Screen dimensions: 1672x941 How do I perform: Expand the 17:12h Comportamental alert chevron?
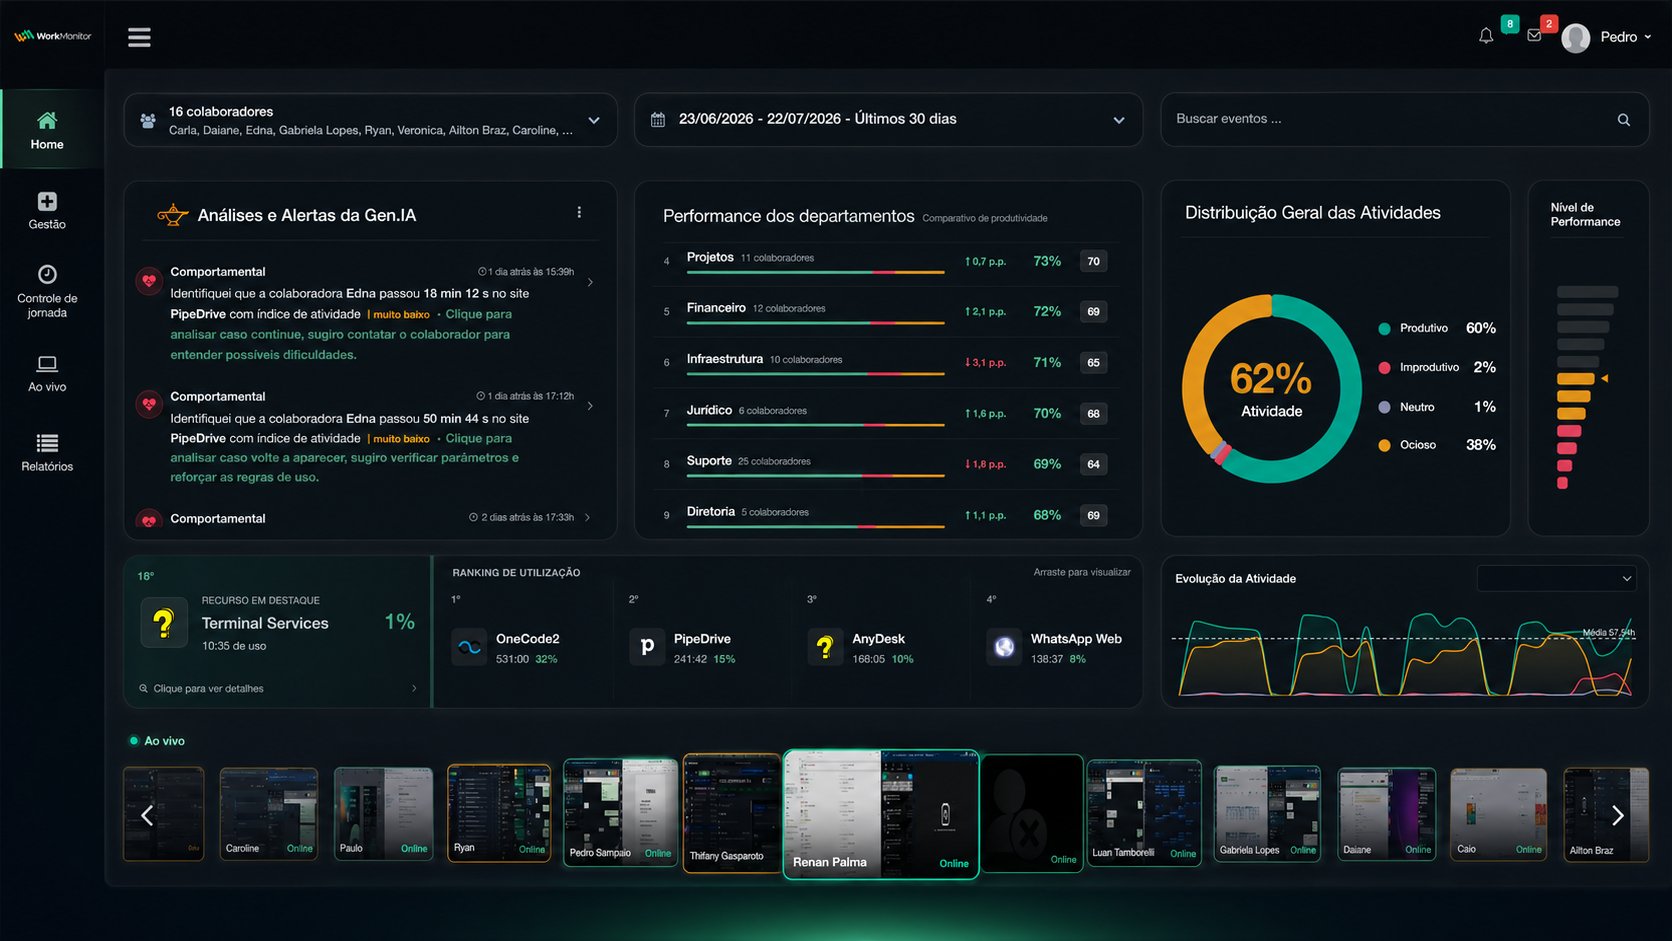590,406
